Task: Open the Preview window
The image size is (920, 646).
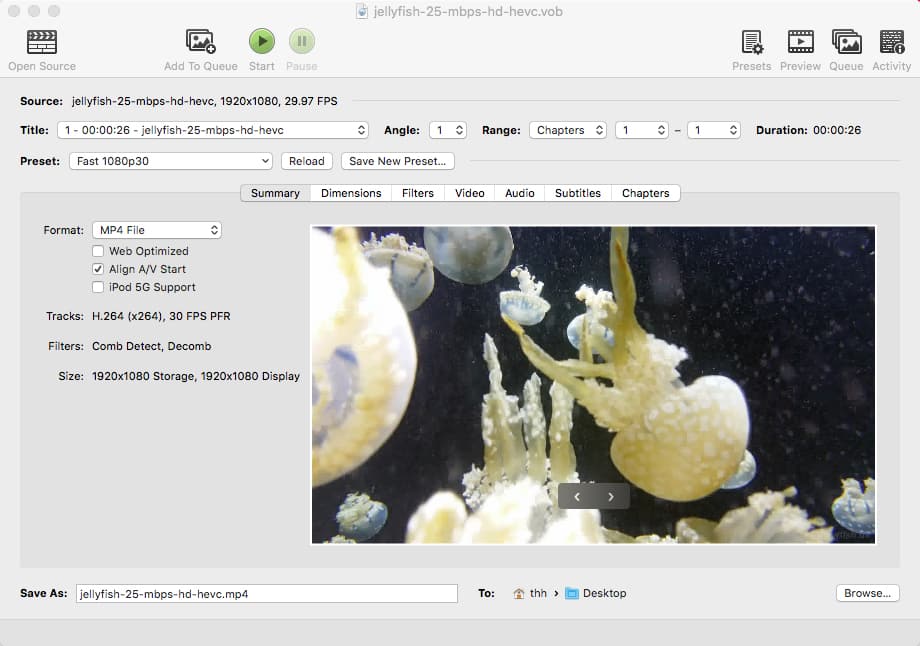Action: tap(800, 42)
